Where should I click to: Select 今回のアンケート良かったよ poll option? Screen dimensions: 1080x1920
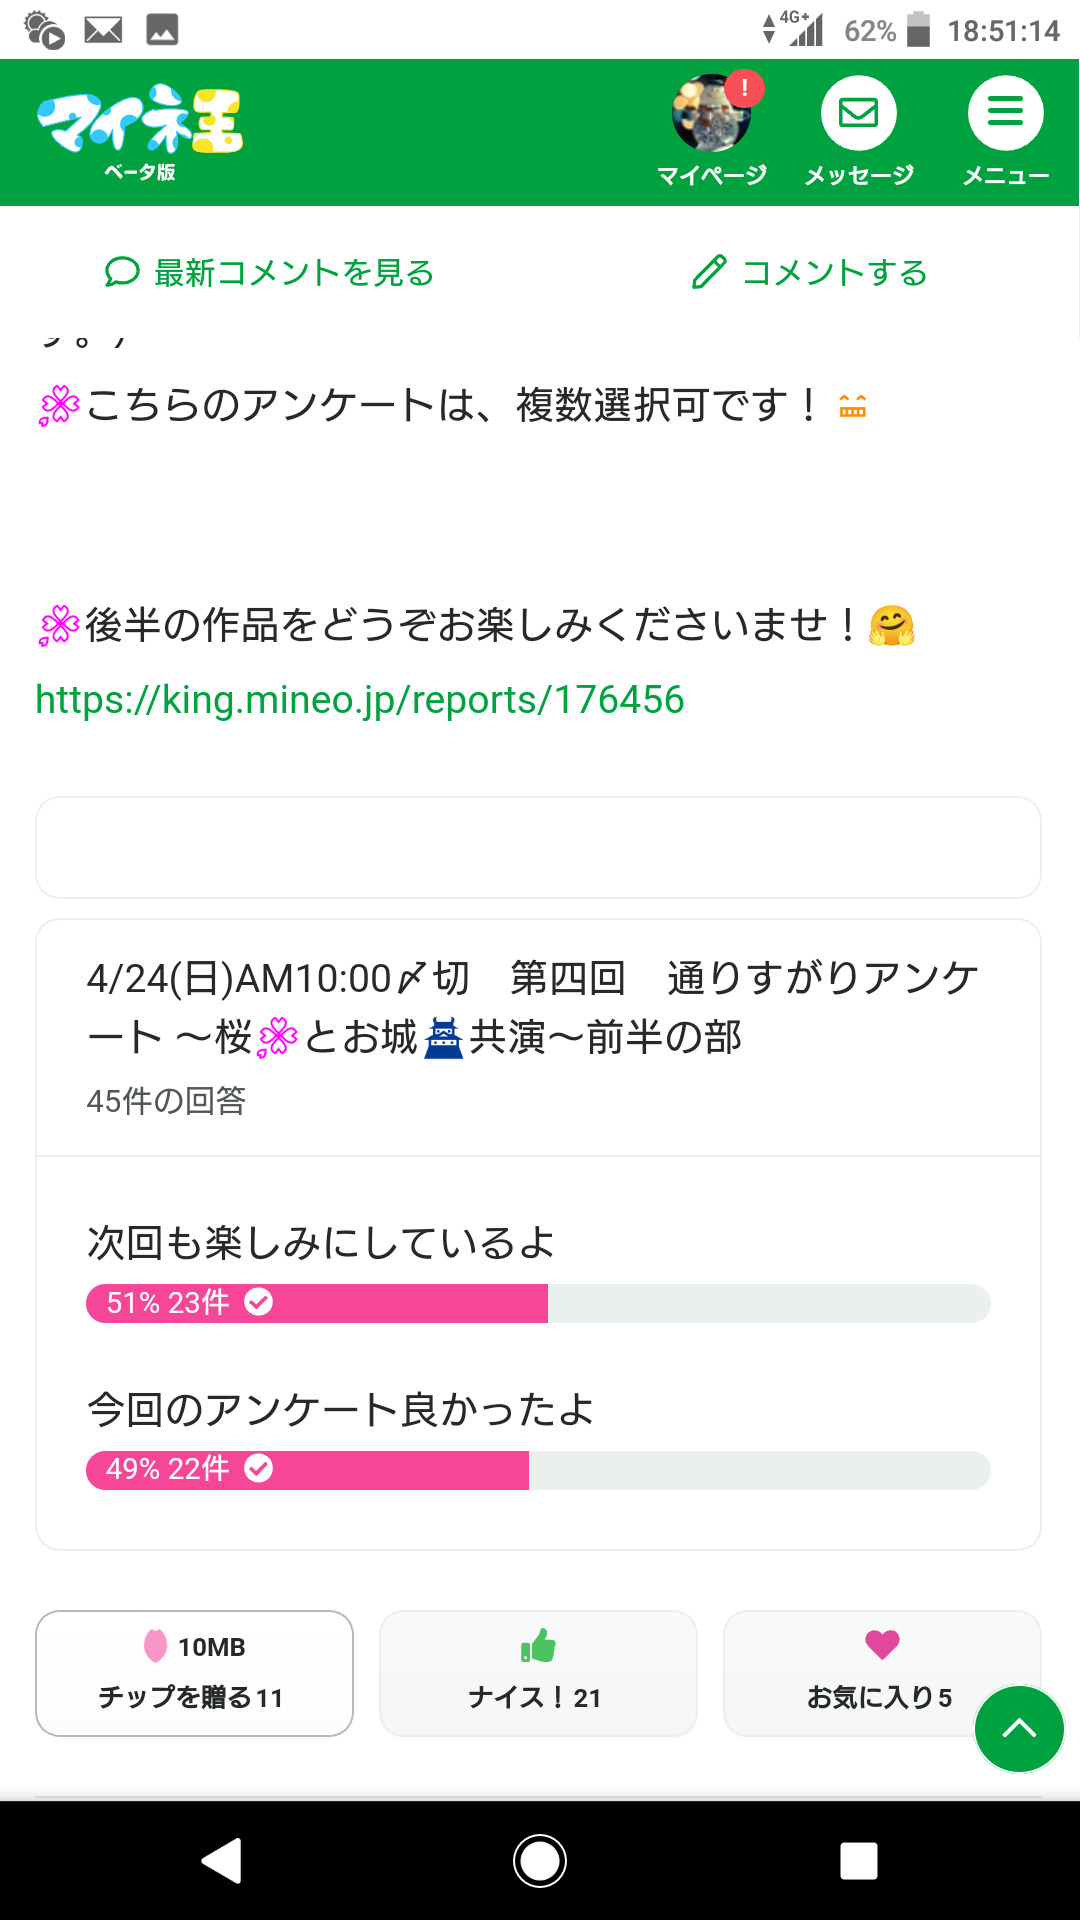pyautogui.click(x=340, y=1410)
